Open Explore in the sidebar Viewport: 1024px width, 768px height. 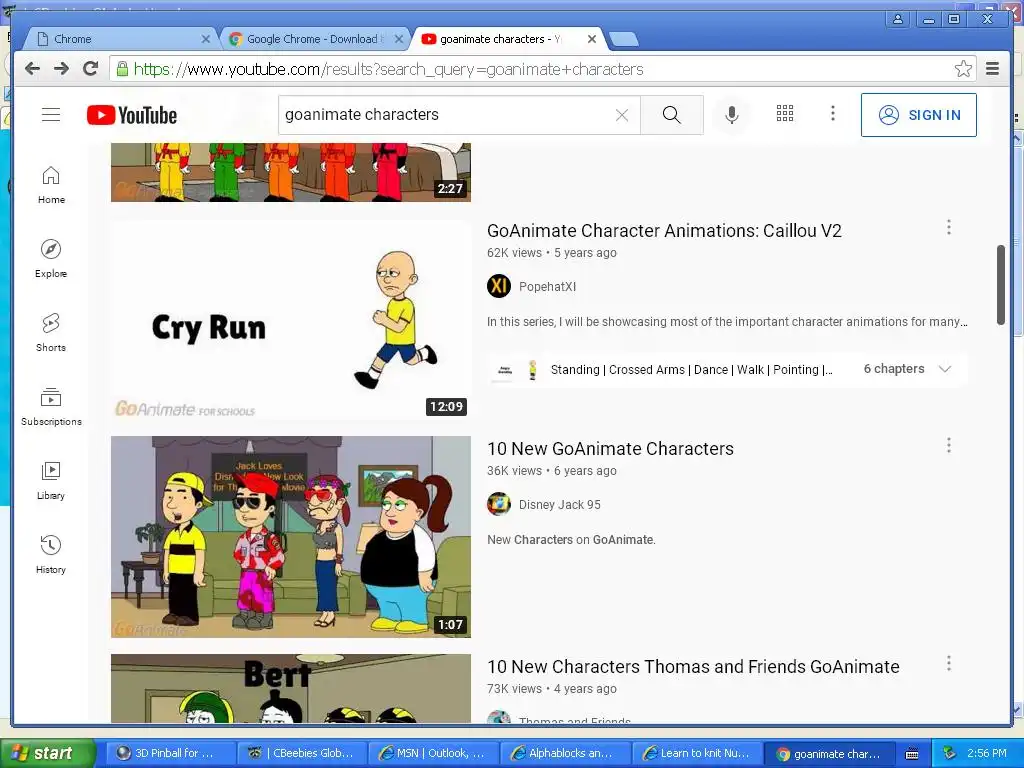point(51,259)
